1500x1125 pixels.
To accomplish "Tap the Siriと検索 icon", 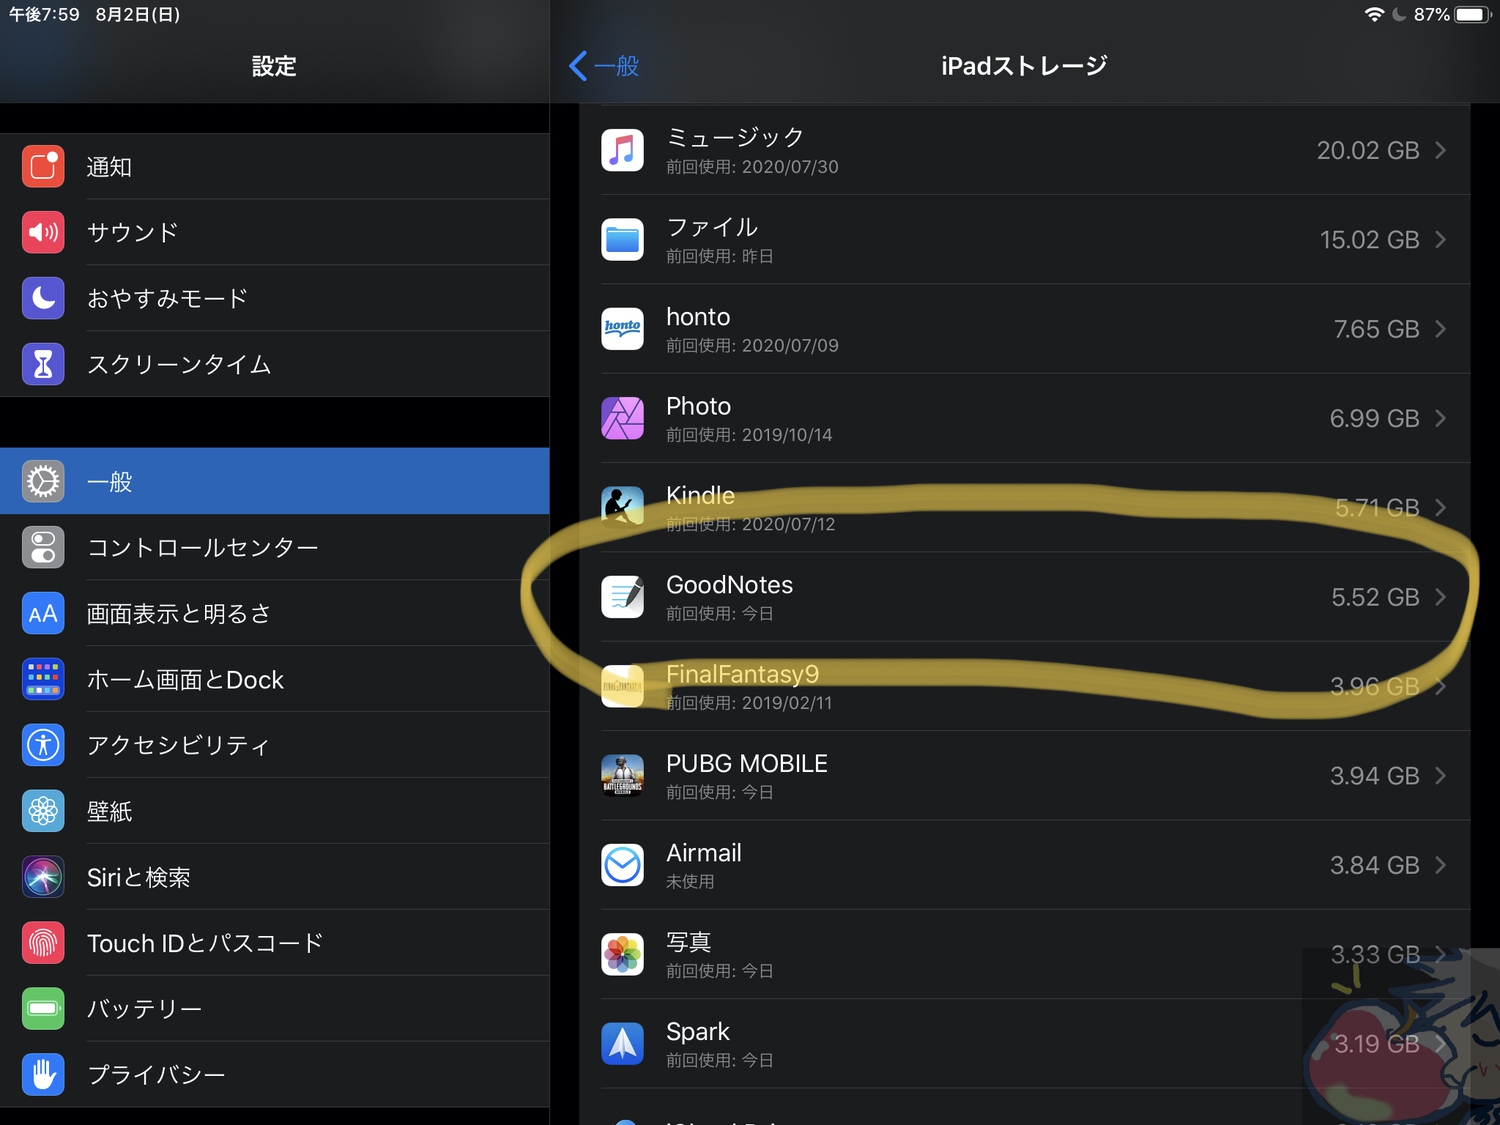I will tap(43, 878).
